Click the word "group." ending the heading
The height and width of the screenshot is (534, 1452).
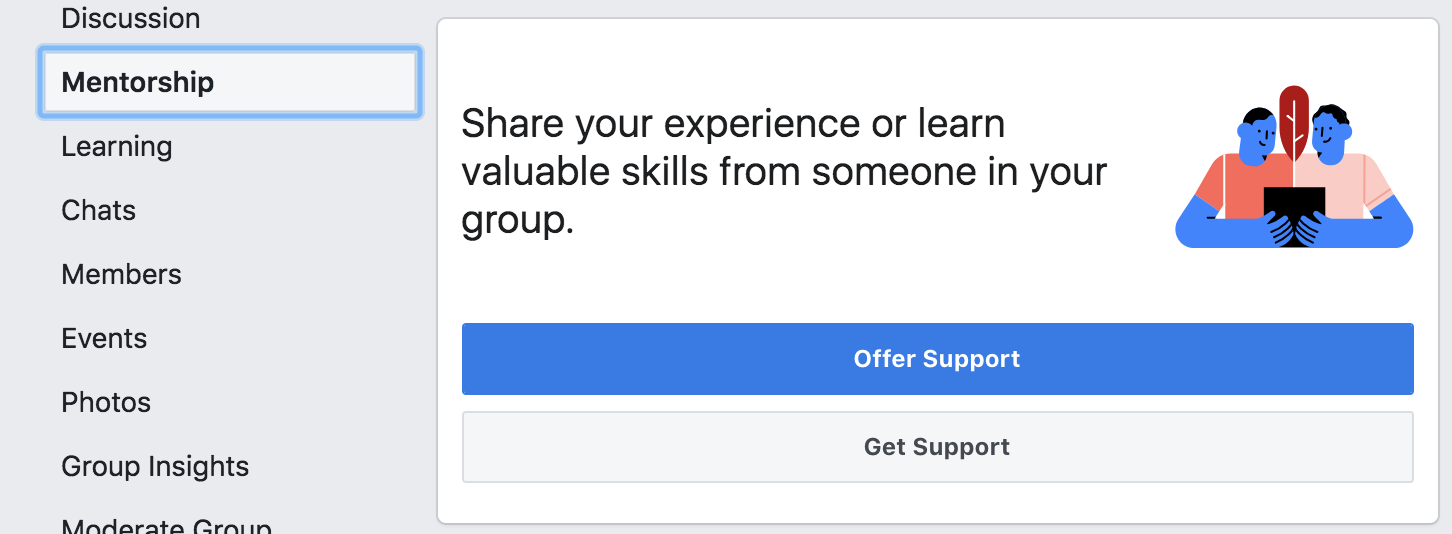(x=518, y=220)
